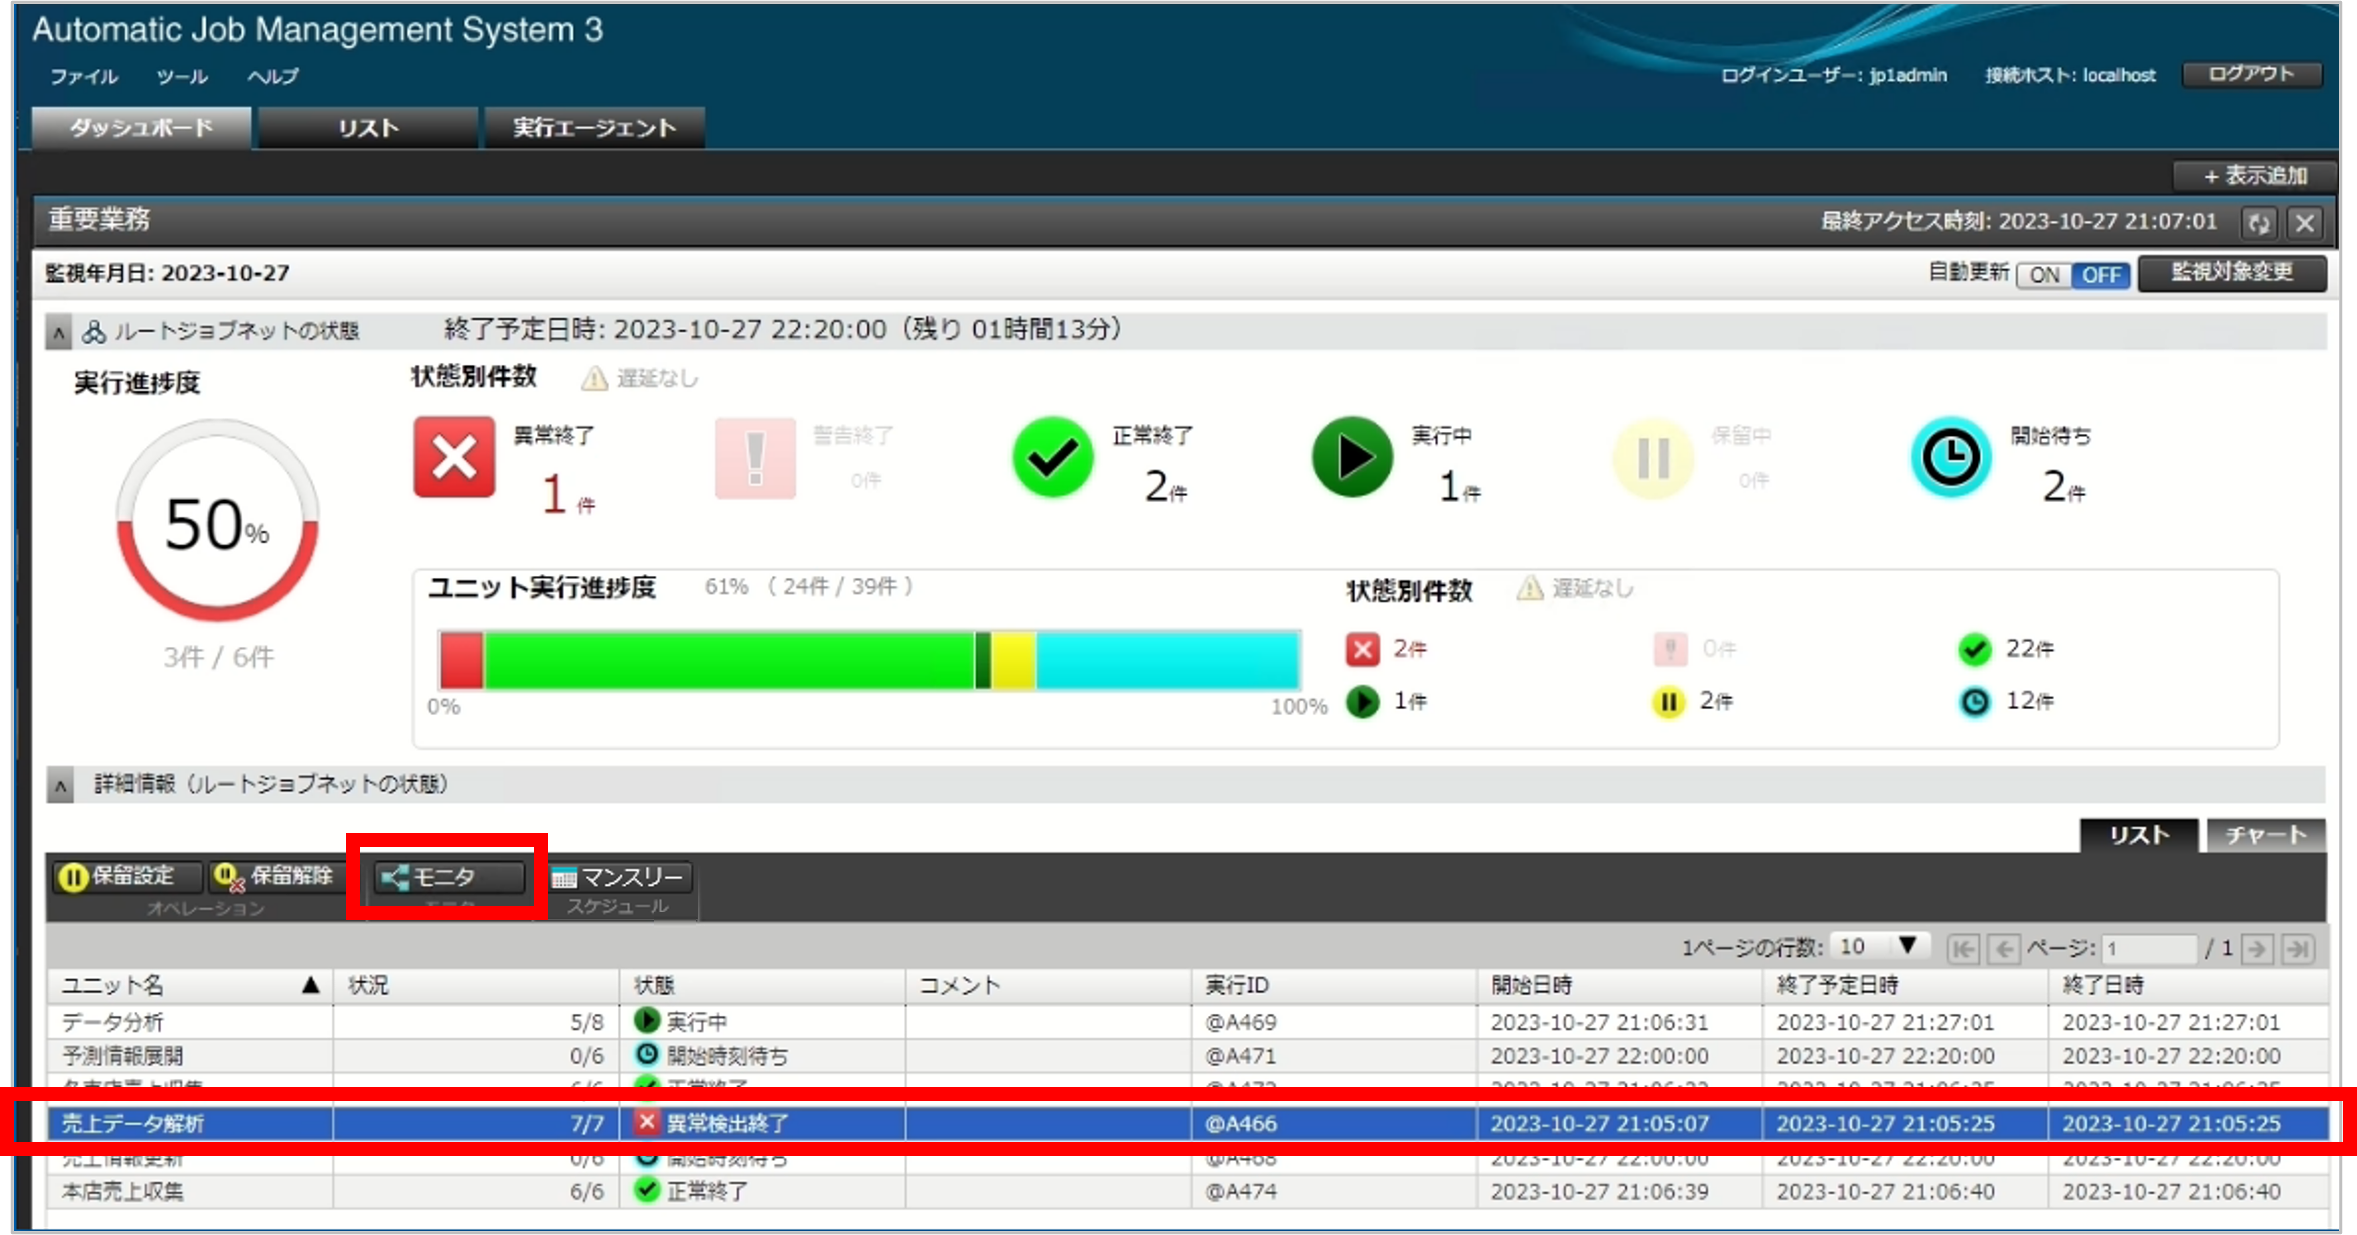Turn auto update OFF

pyautogui.click(x=2101, y=275)
